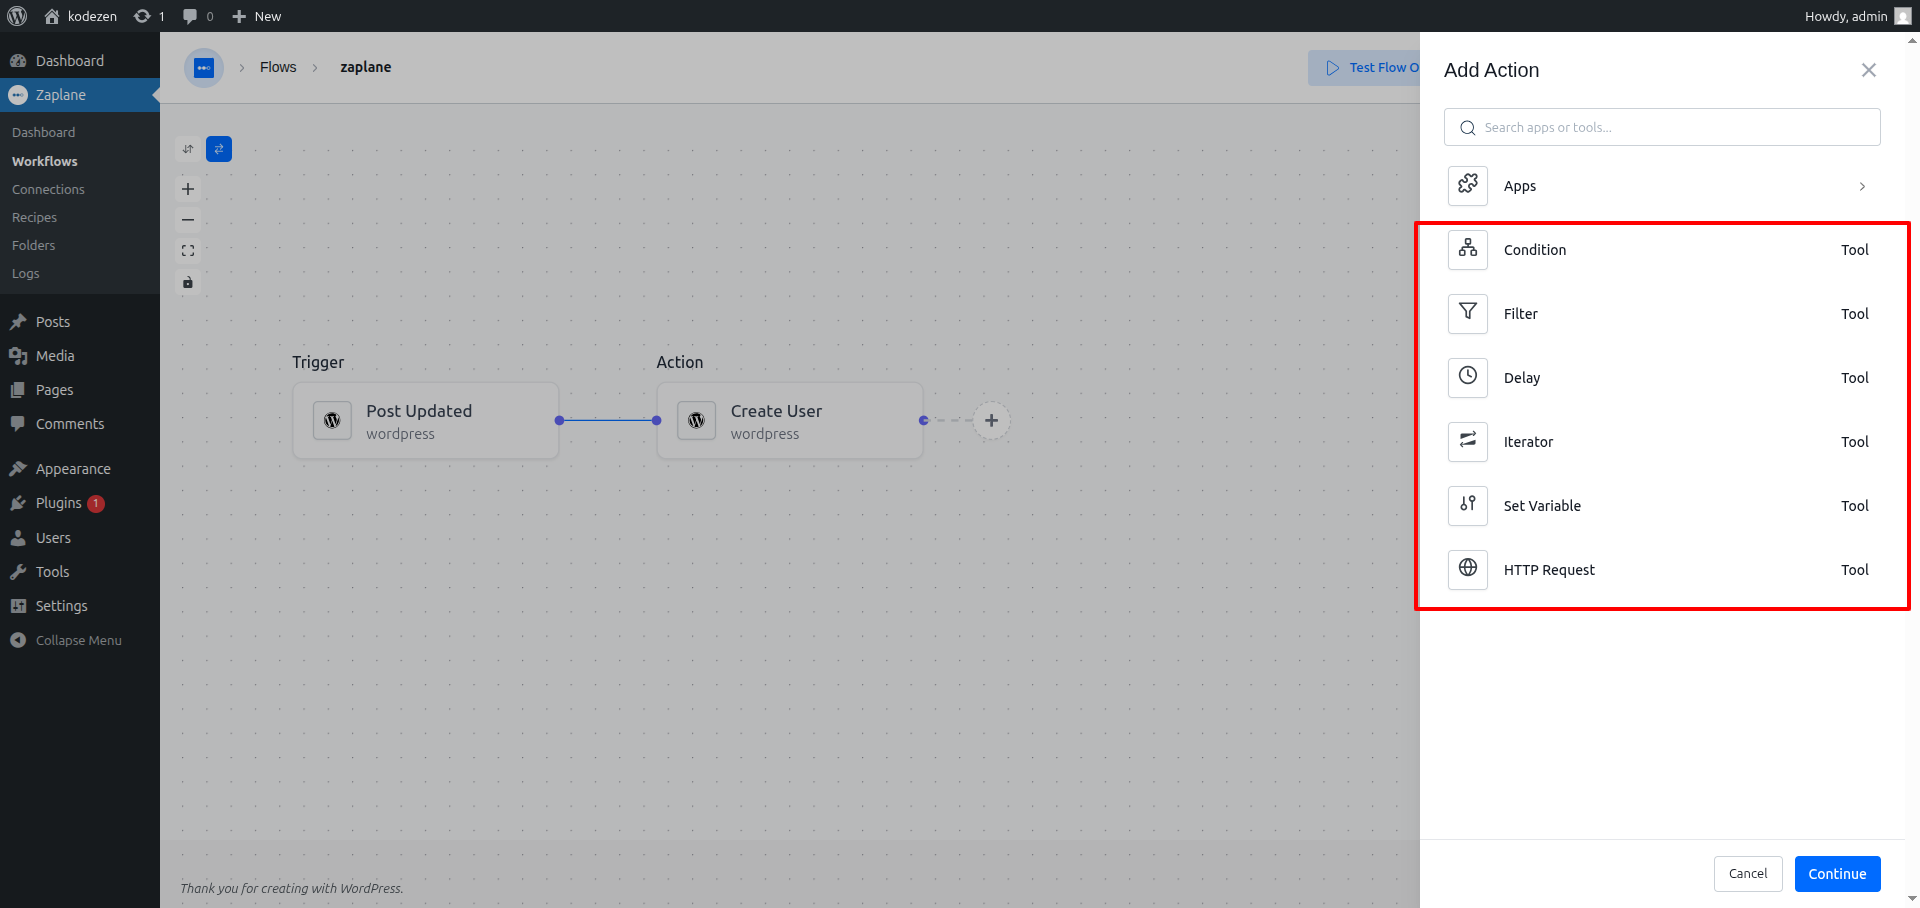This screenshot has height=908, width=1920.
Task: Select the Delay clock icon
Action: 1468,377
